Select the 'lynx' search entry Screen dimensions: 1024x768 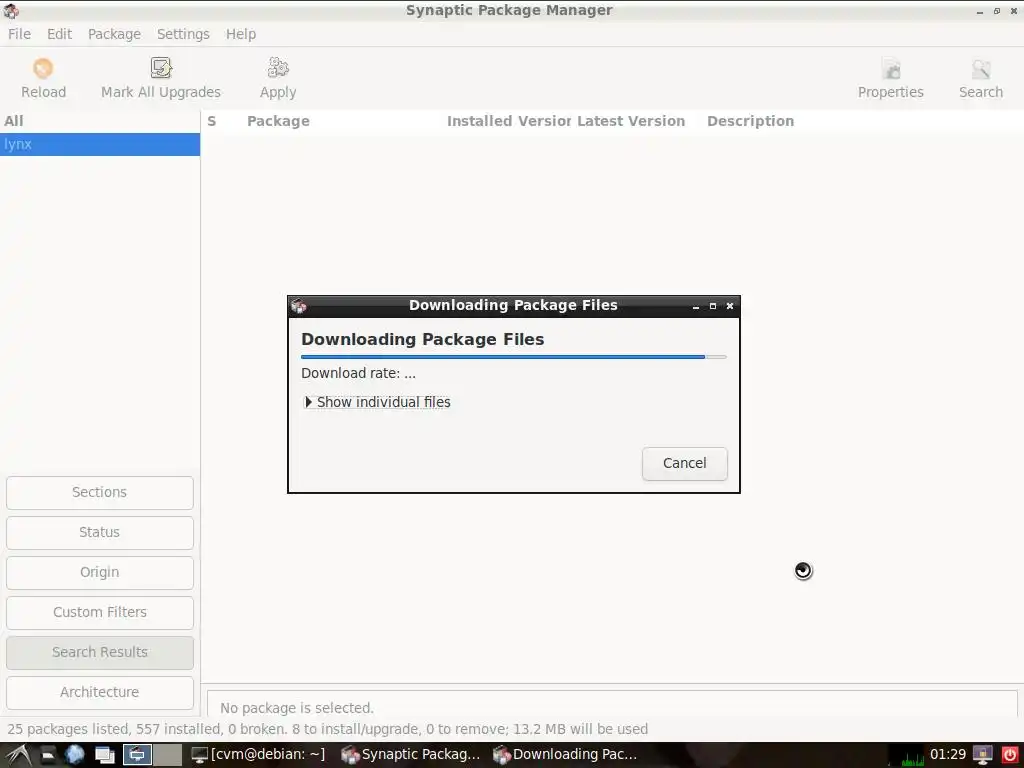pyautogui.click(x=100, y=144)
